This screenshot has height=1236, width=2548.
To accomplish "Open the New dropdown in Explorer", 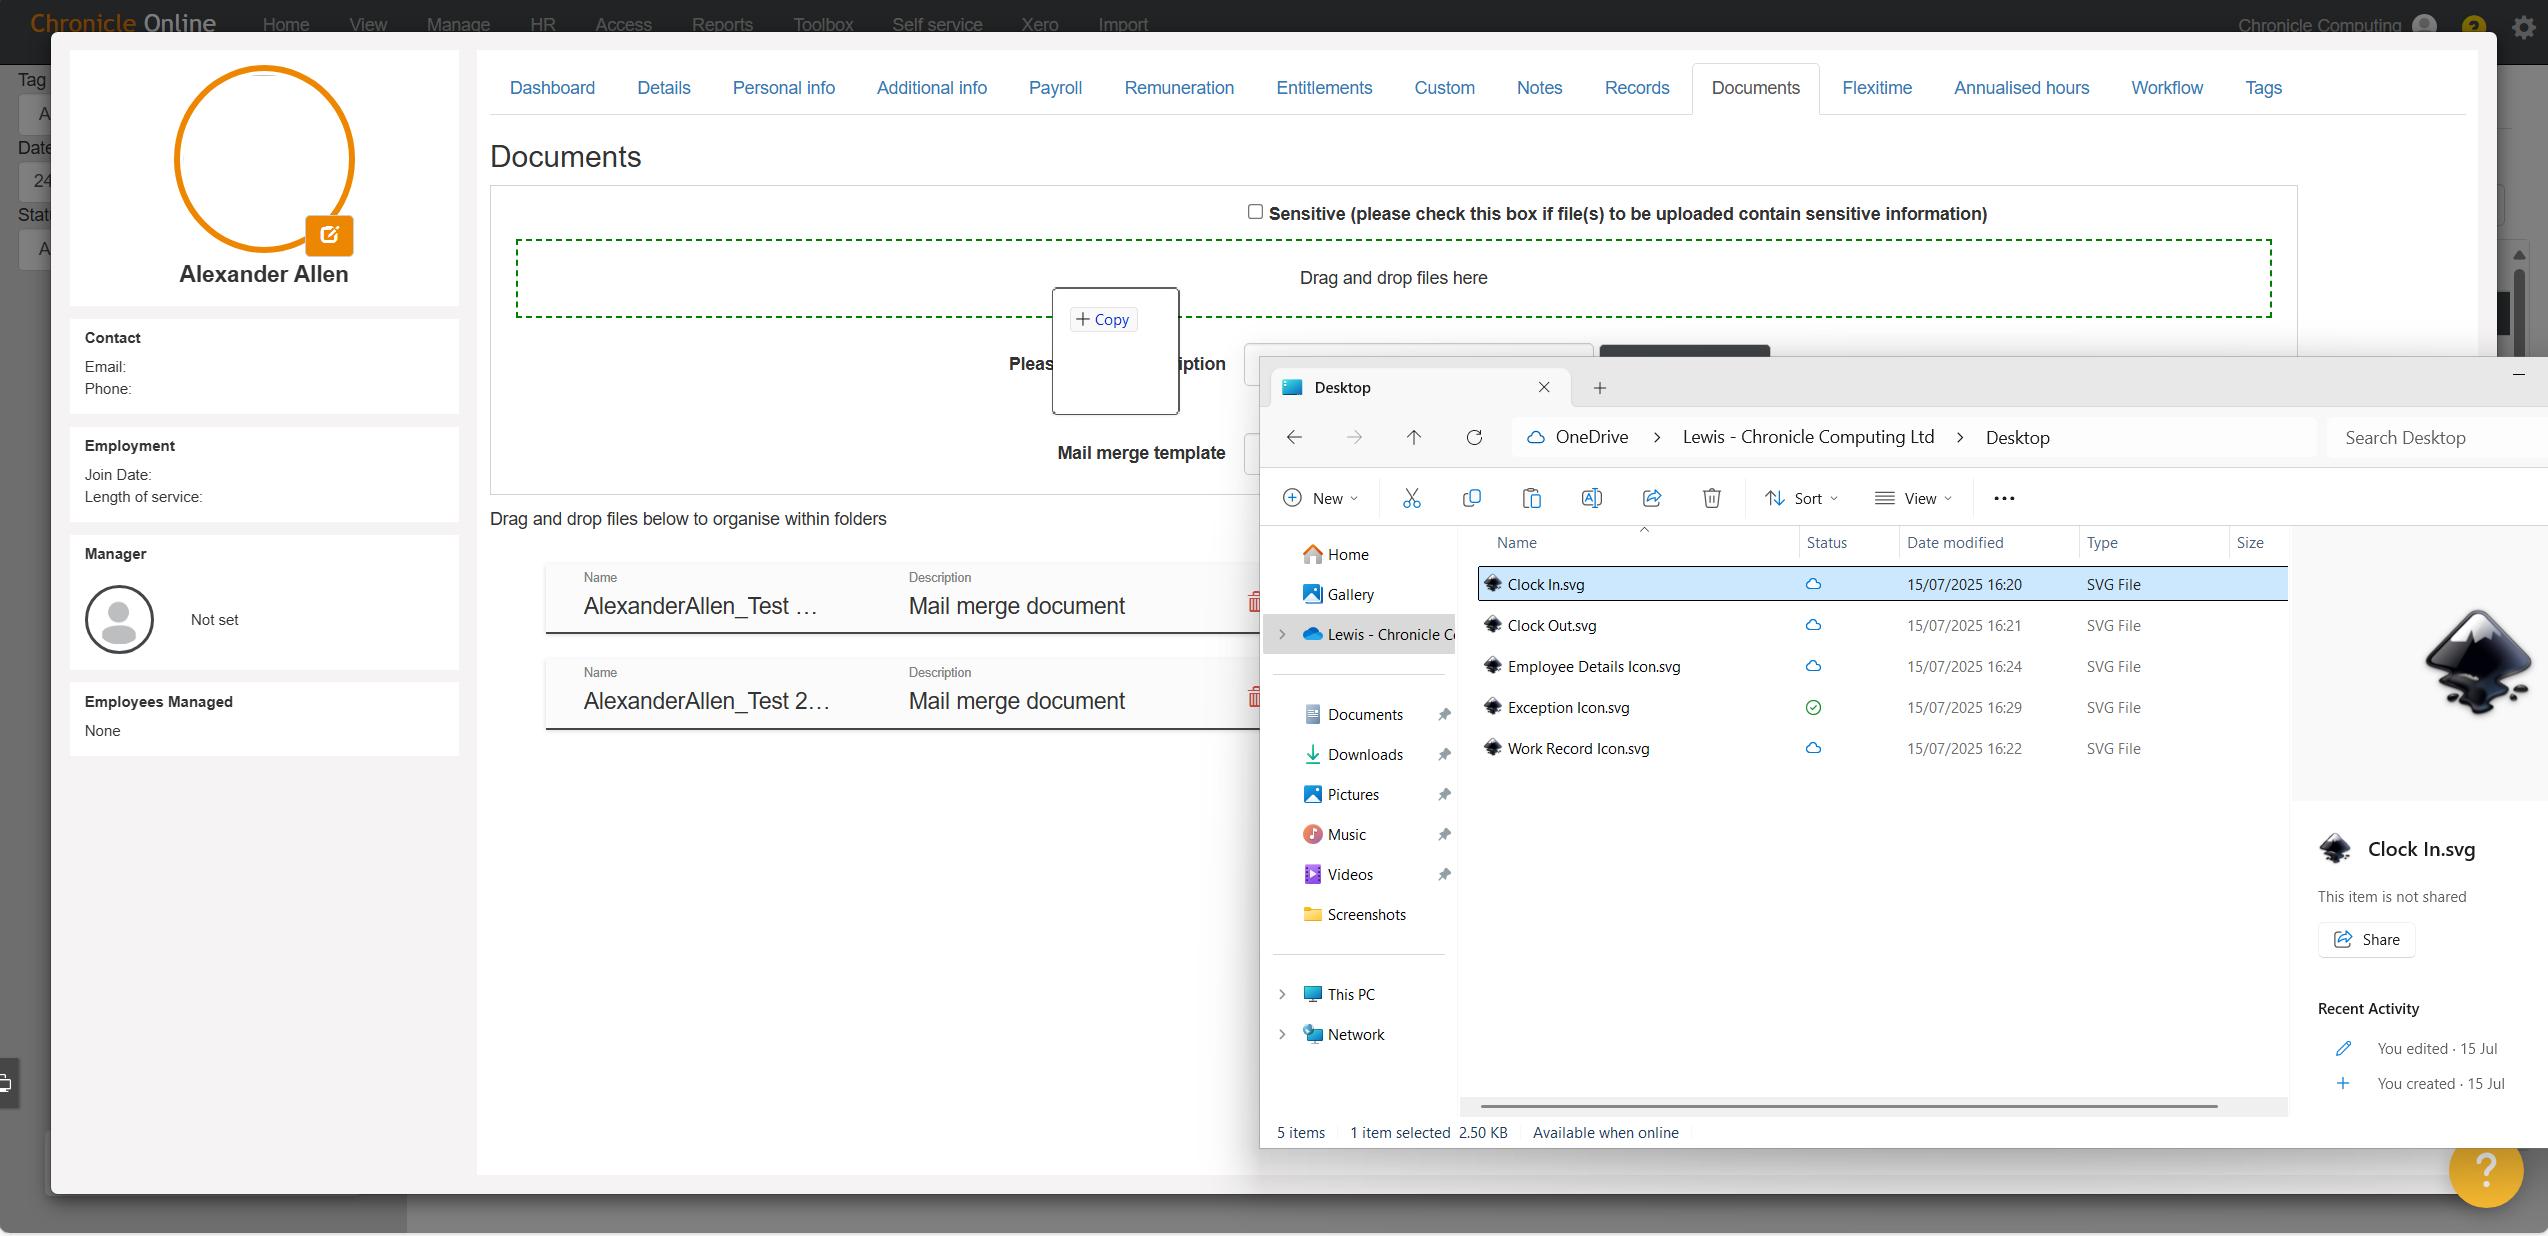I will coord(1320,498).
